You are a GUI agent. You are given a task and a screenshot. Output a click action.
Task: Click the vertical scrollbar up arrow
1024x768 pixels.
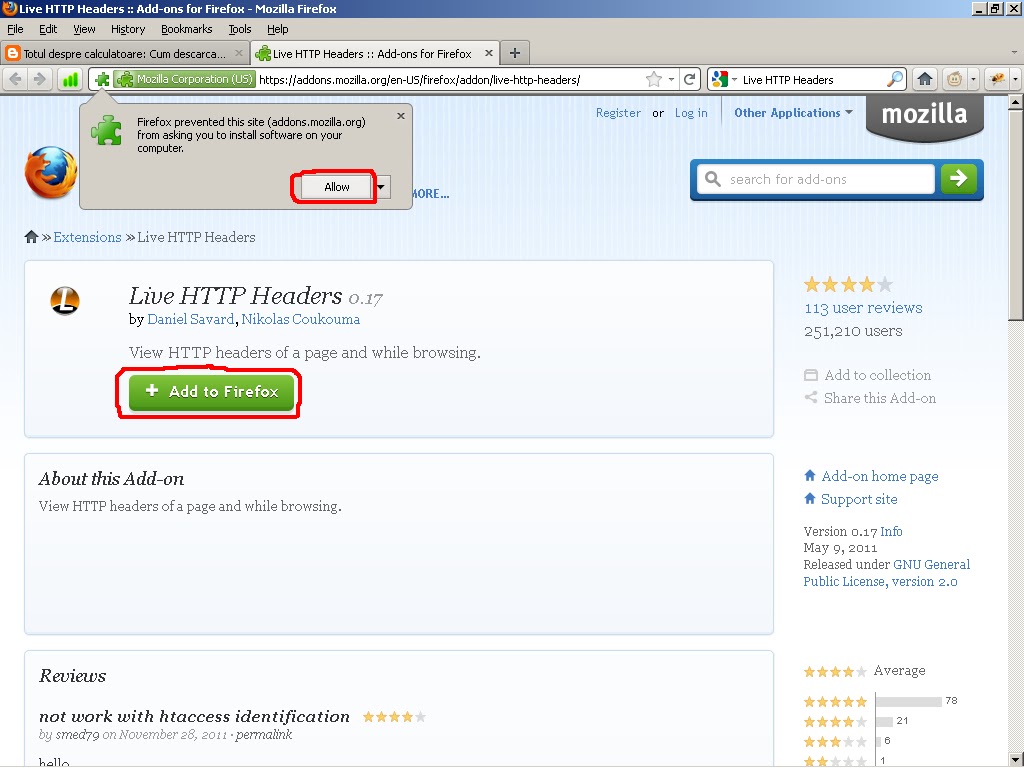[x=1016, y=102]
